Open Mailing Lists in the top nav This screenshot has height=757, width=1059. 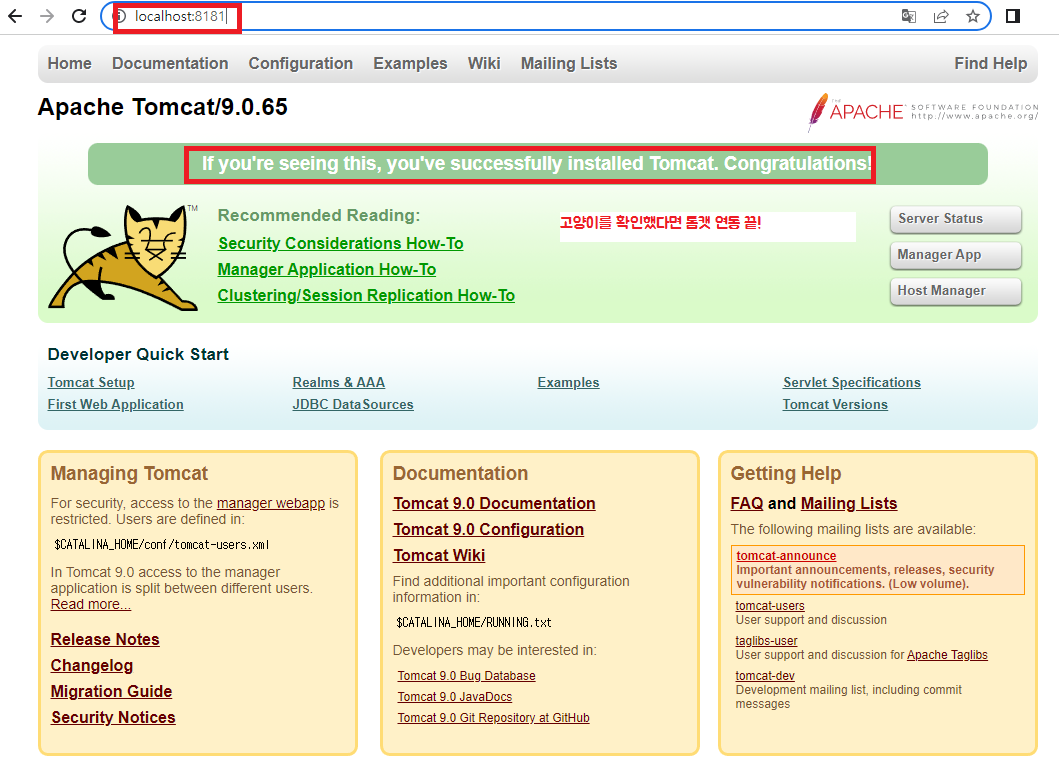click(569, 63)
